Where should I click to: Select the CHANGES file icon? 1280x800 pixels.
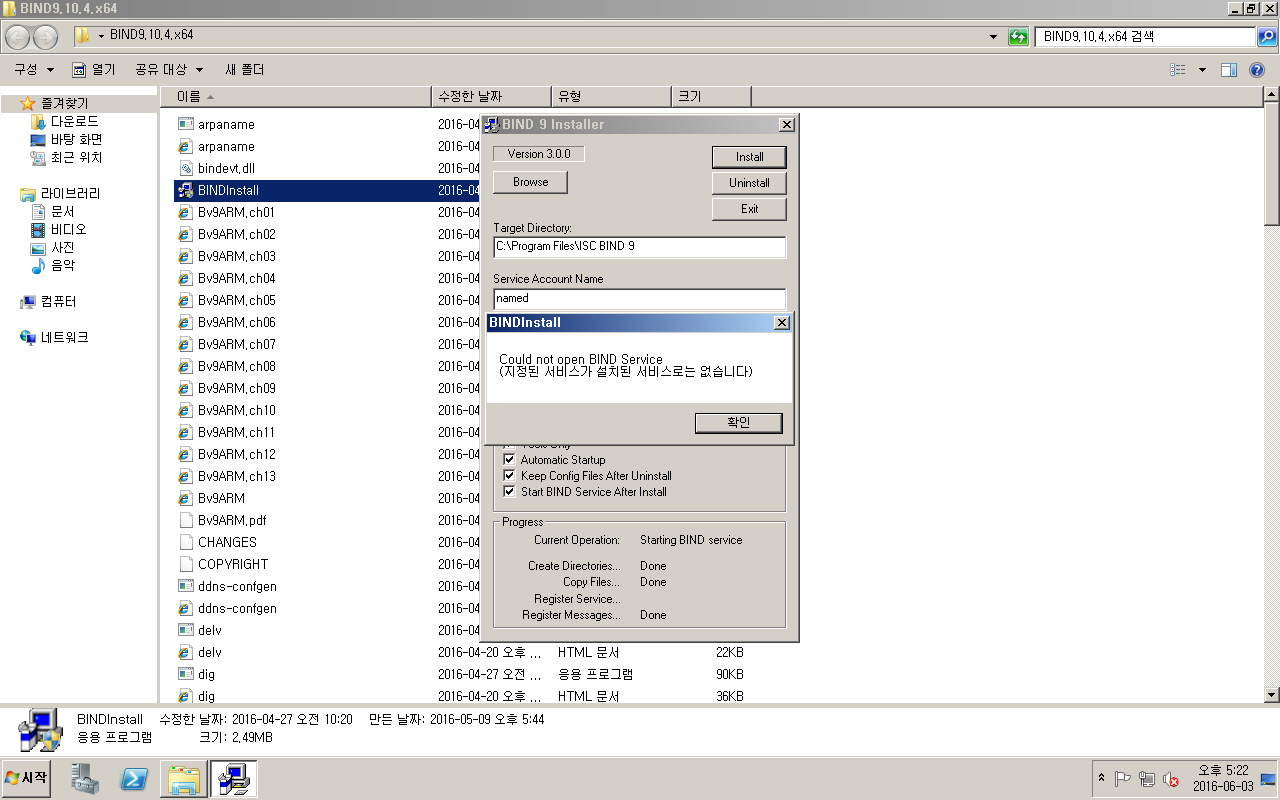[185, 542]
